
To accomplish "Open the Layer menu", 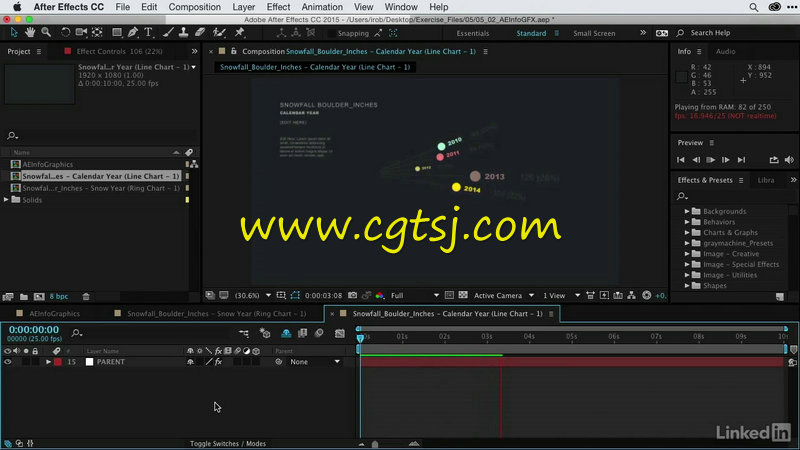I will [x=243, y=7].
